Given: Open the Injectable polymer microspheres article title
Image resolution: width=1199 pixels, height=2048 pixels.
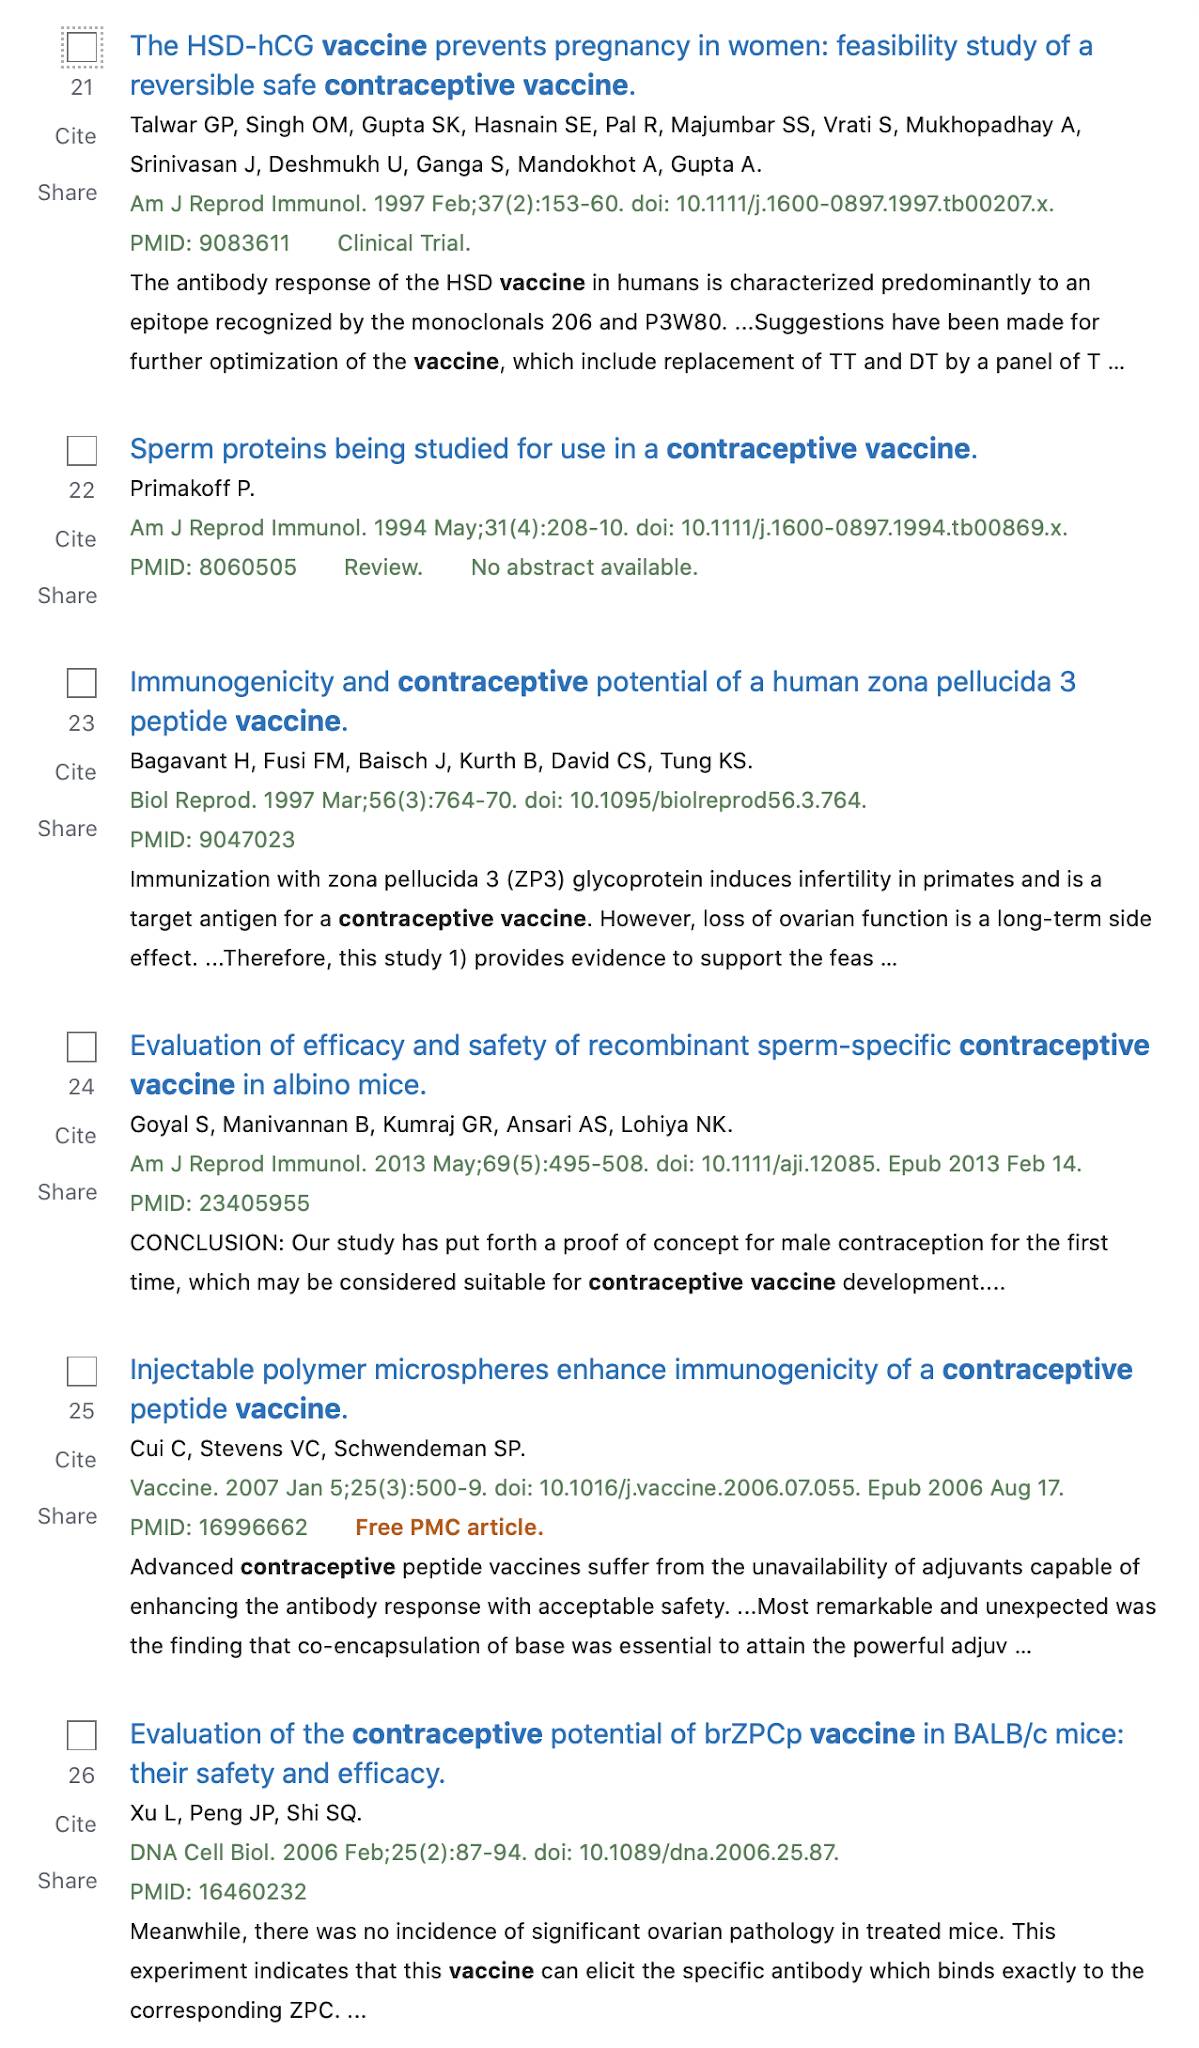Looking at the screenshot, I should point(631,1389).
